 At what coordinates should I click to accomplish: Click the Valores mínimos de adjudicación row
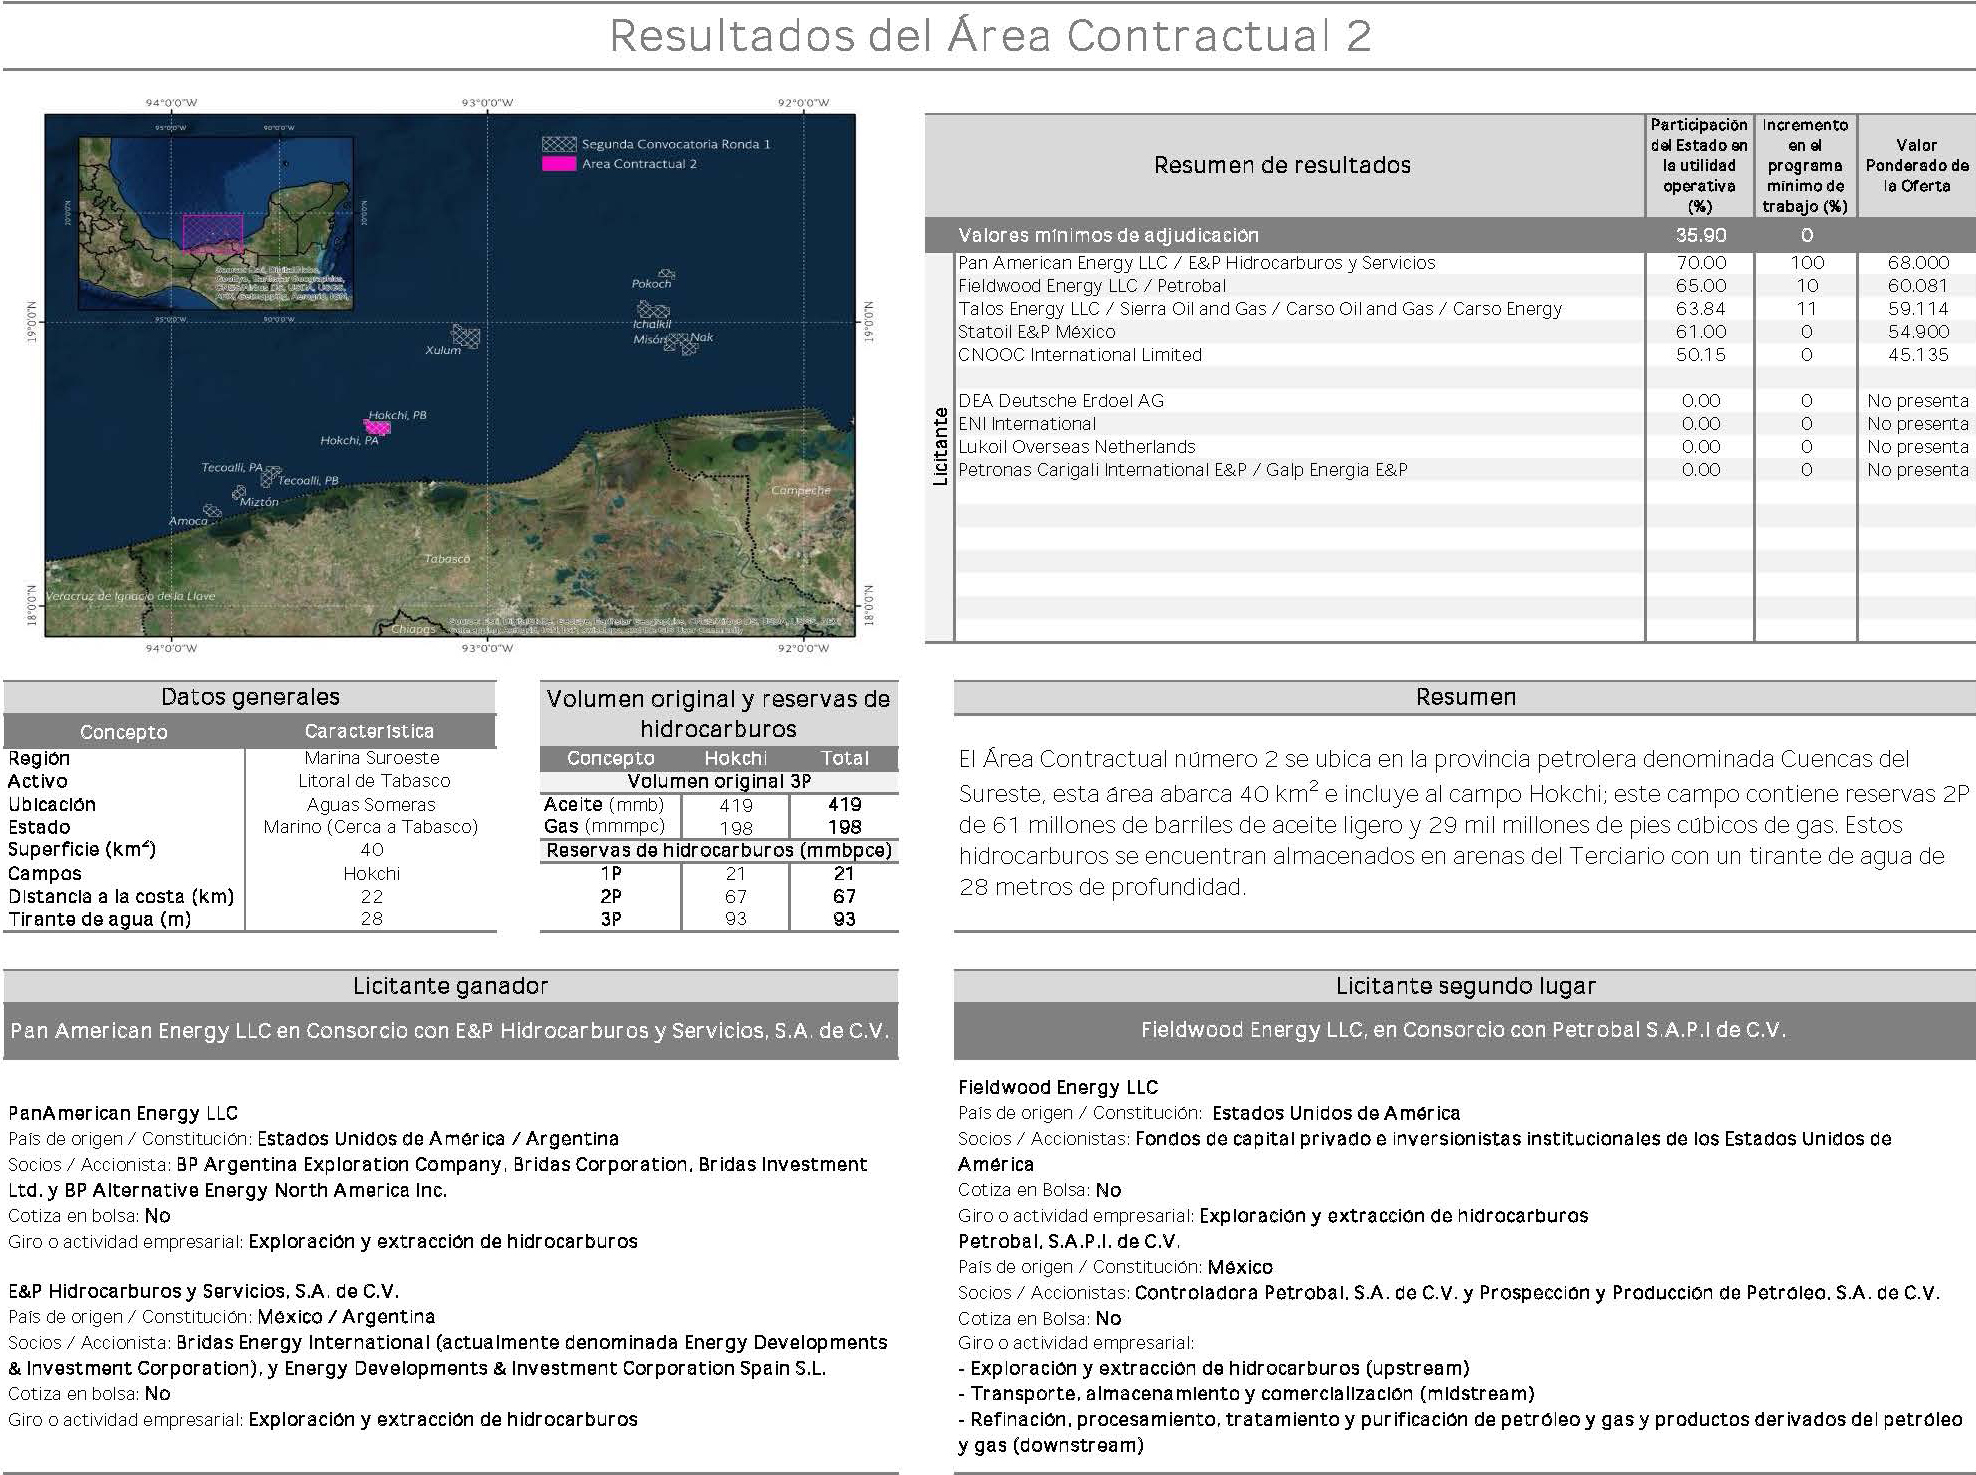point(1108,235)
